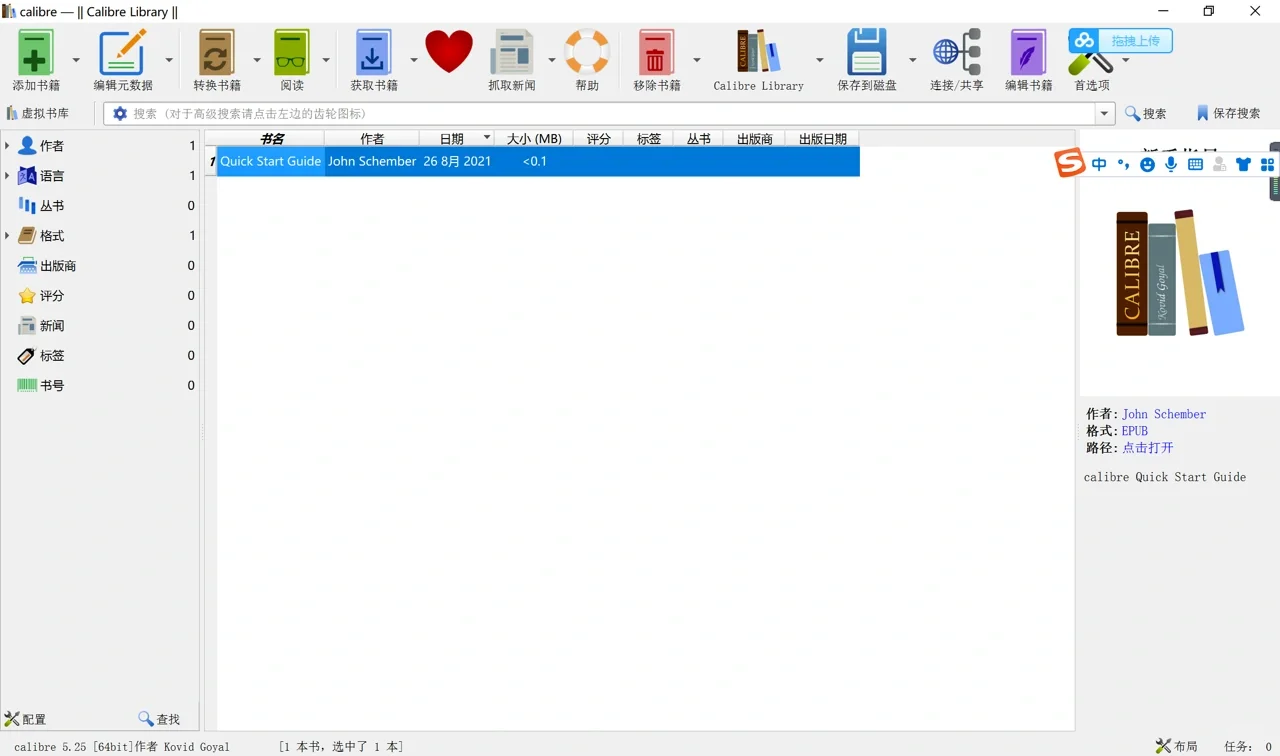Image resolution: width=1280 pixels, height=756 pixels.
Task: Click the red heart donate icon
Action: pyautogui.click(x=449, y=51)
